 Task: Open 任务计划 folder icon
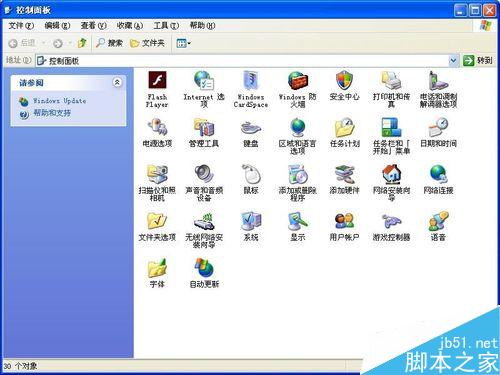[x=344, y=127]
